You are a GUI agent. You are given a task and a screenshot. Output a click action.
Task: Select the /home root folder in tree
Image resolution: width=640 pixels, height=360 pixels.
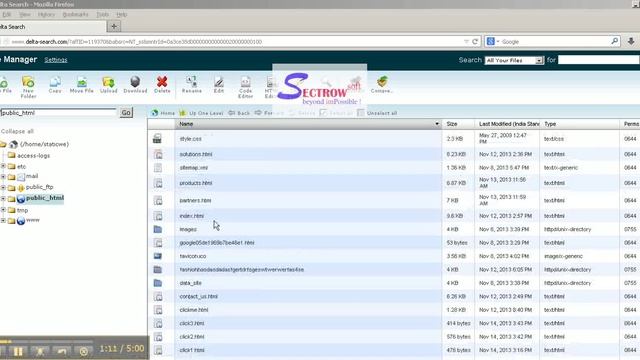point(44,144)
